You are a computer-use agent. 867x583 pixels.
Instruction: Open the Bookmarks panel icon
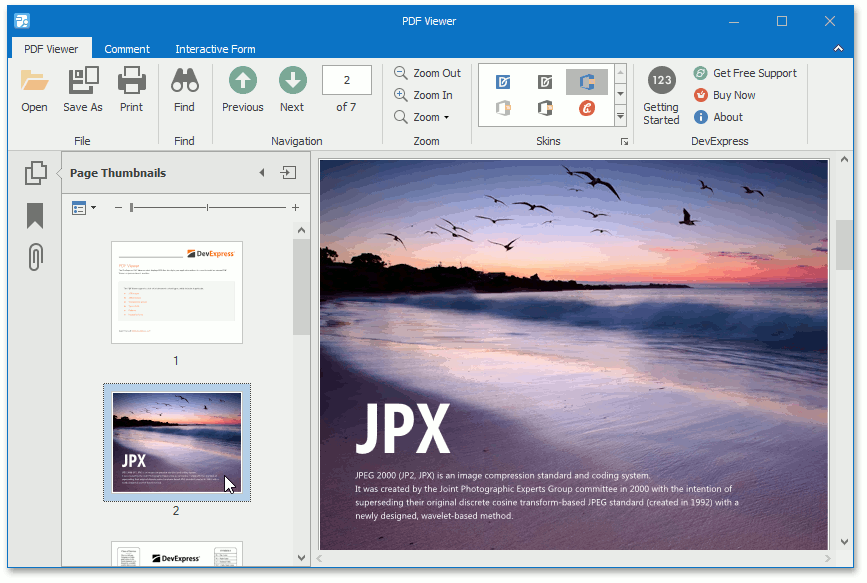tap(35, 215)
